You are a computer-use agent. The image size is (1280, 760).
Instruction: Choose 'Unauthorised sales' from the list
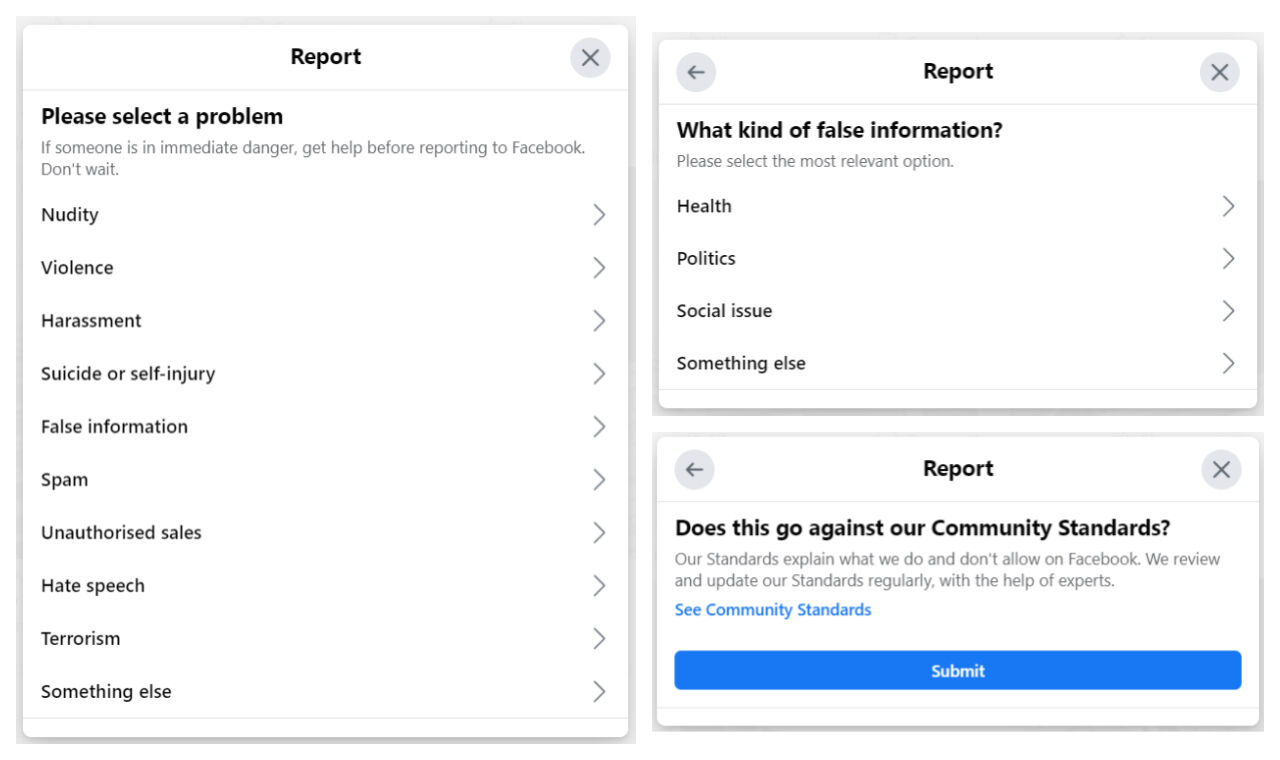point(121,533)
